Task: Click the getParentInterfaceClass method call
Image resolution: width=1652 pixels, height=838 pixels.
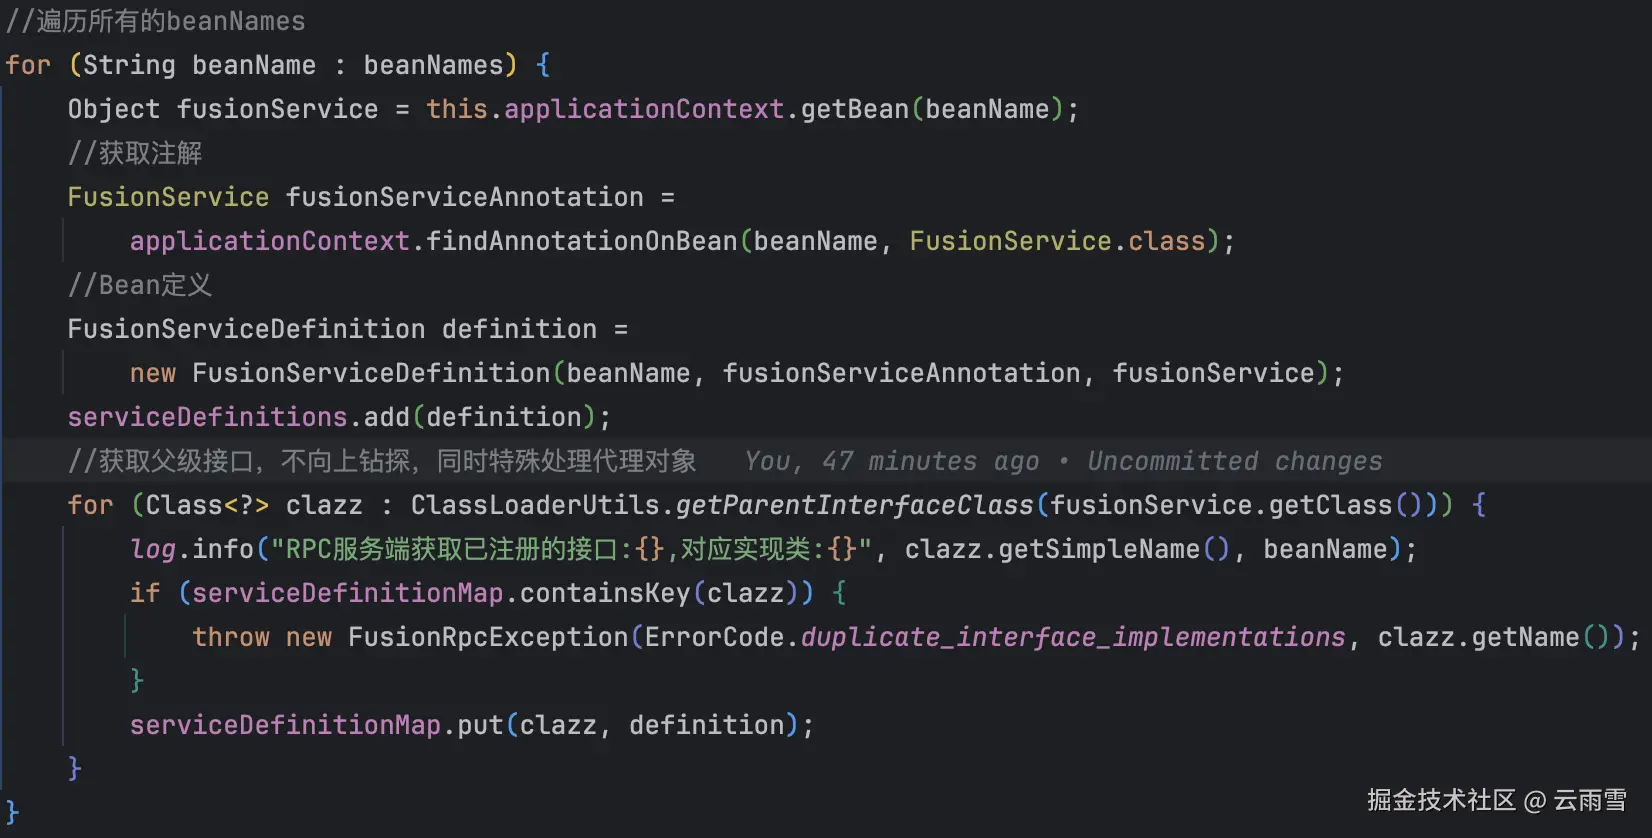Action: click(x=854, y=505)
